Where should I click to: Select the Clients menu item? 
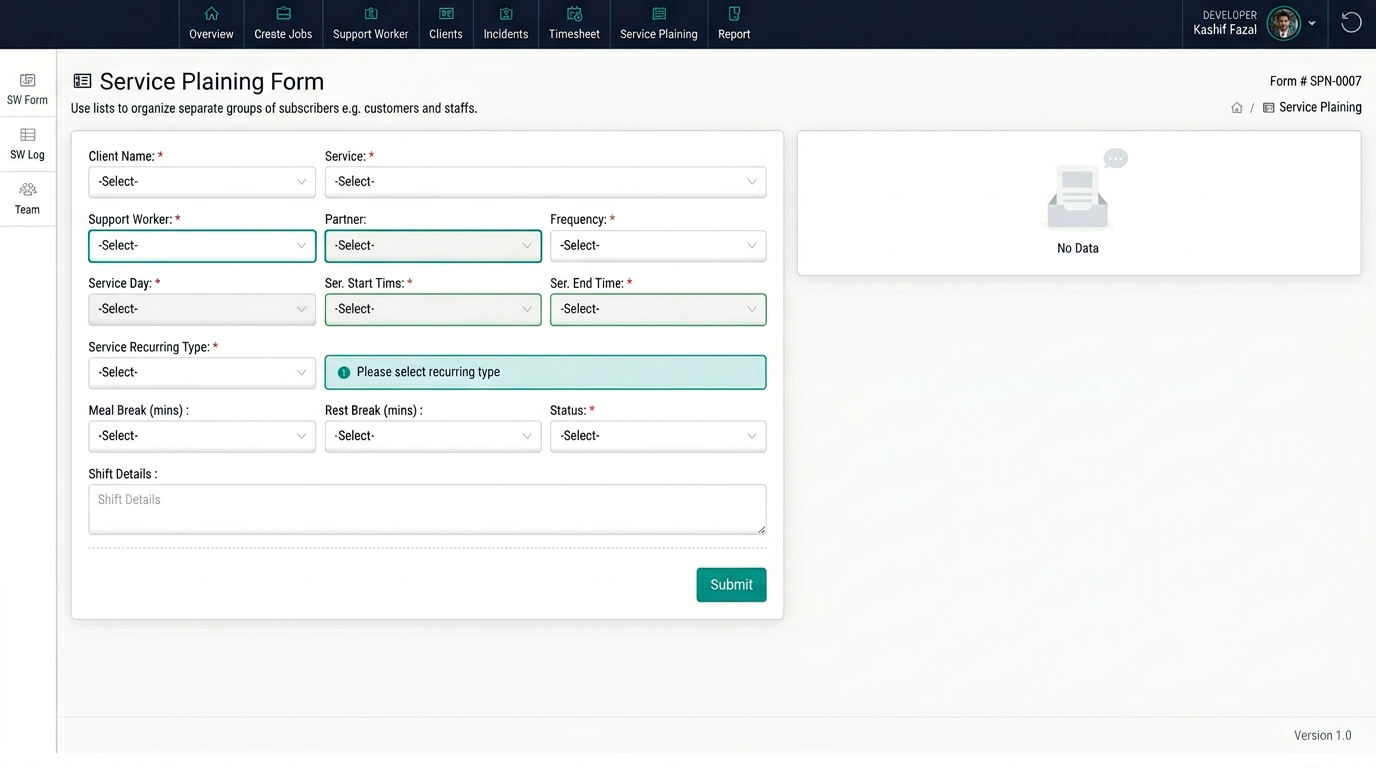pos(446,24)
